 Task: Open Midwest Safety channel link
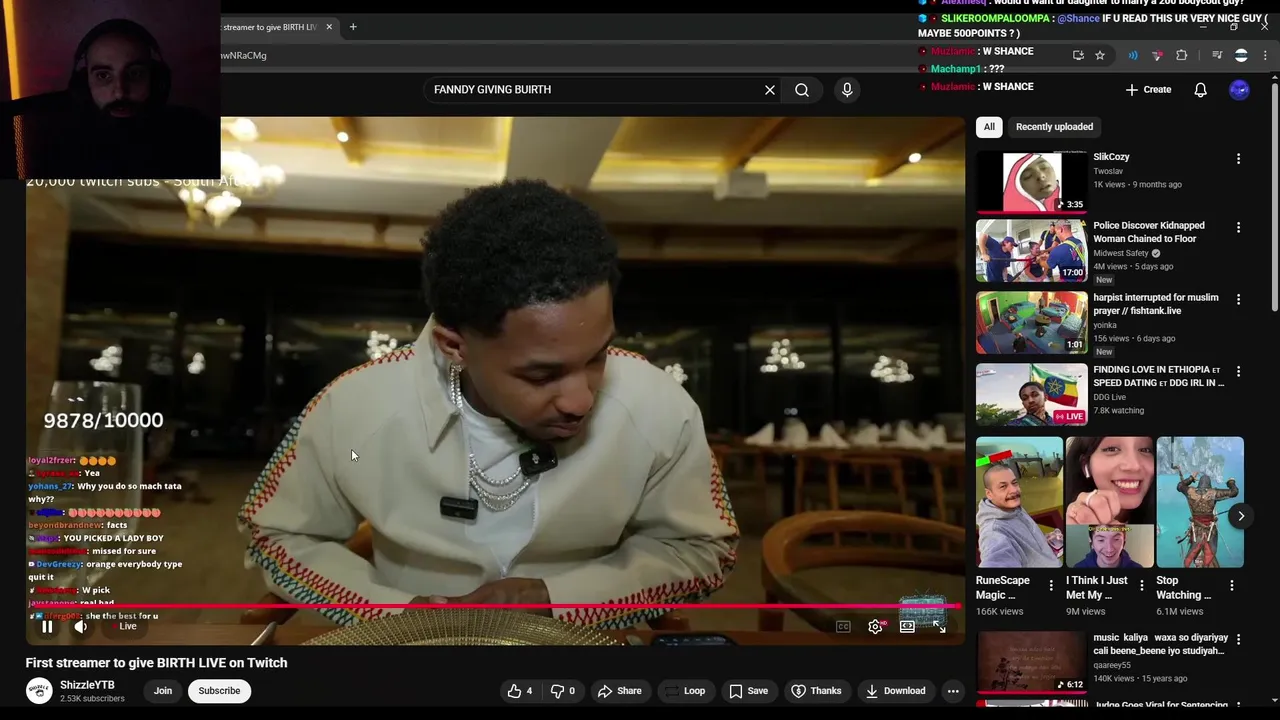tap(1121, 253)
